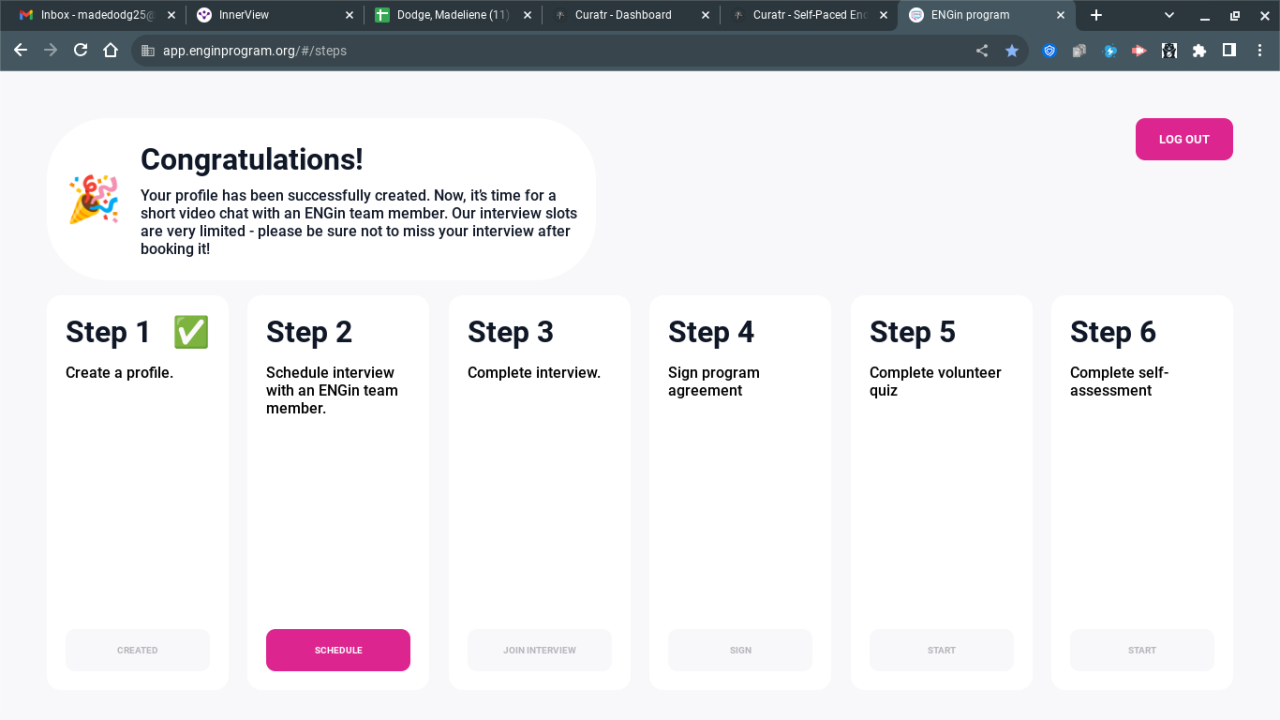Close the Dodge, Madeliene tab
Image resolution: width=1280 pixels, height=720 pixels.
click(x=527, y=15)
